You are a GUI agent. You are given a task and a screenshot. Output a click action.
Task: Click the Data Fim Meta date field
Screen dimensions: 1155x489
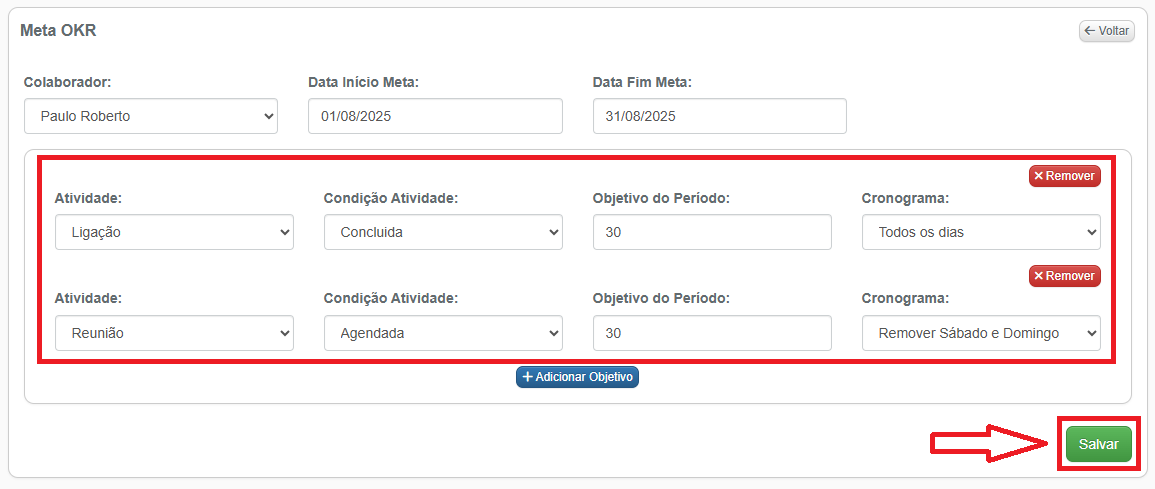719,116
